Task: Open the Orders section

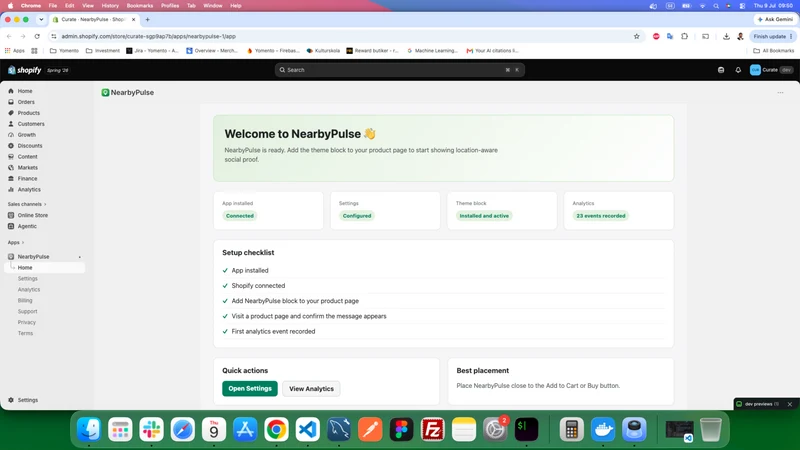Action: pos(26,102)
